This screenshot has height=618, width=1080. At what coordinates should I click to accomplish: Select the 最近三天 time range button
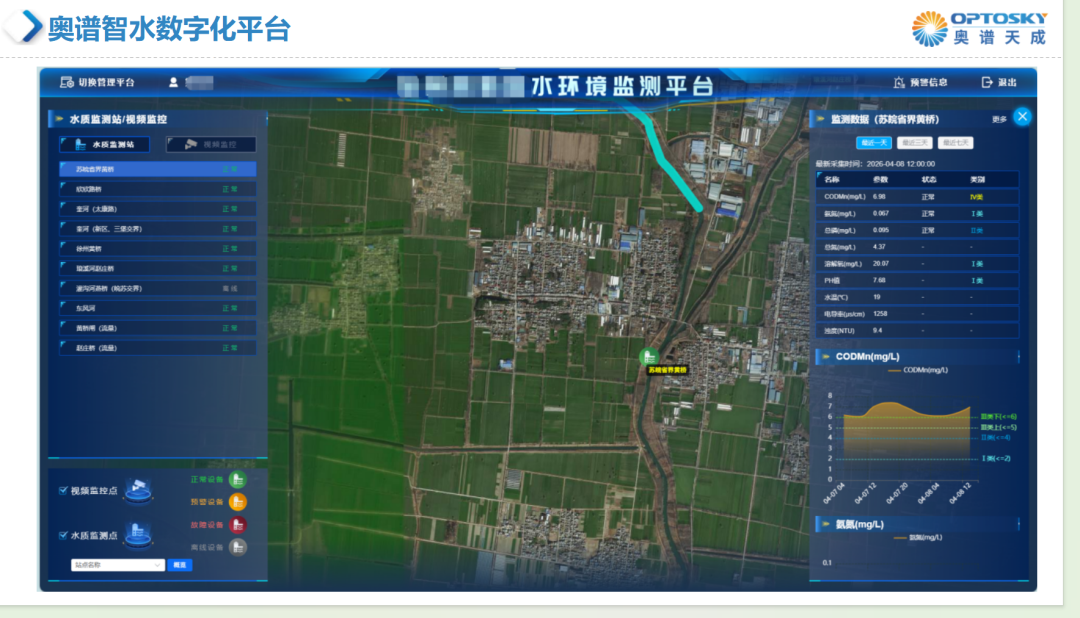click(914, 143)
